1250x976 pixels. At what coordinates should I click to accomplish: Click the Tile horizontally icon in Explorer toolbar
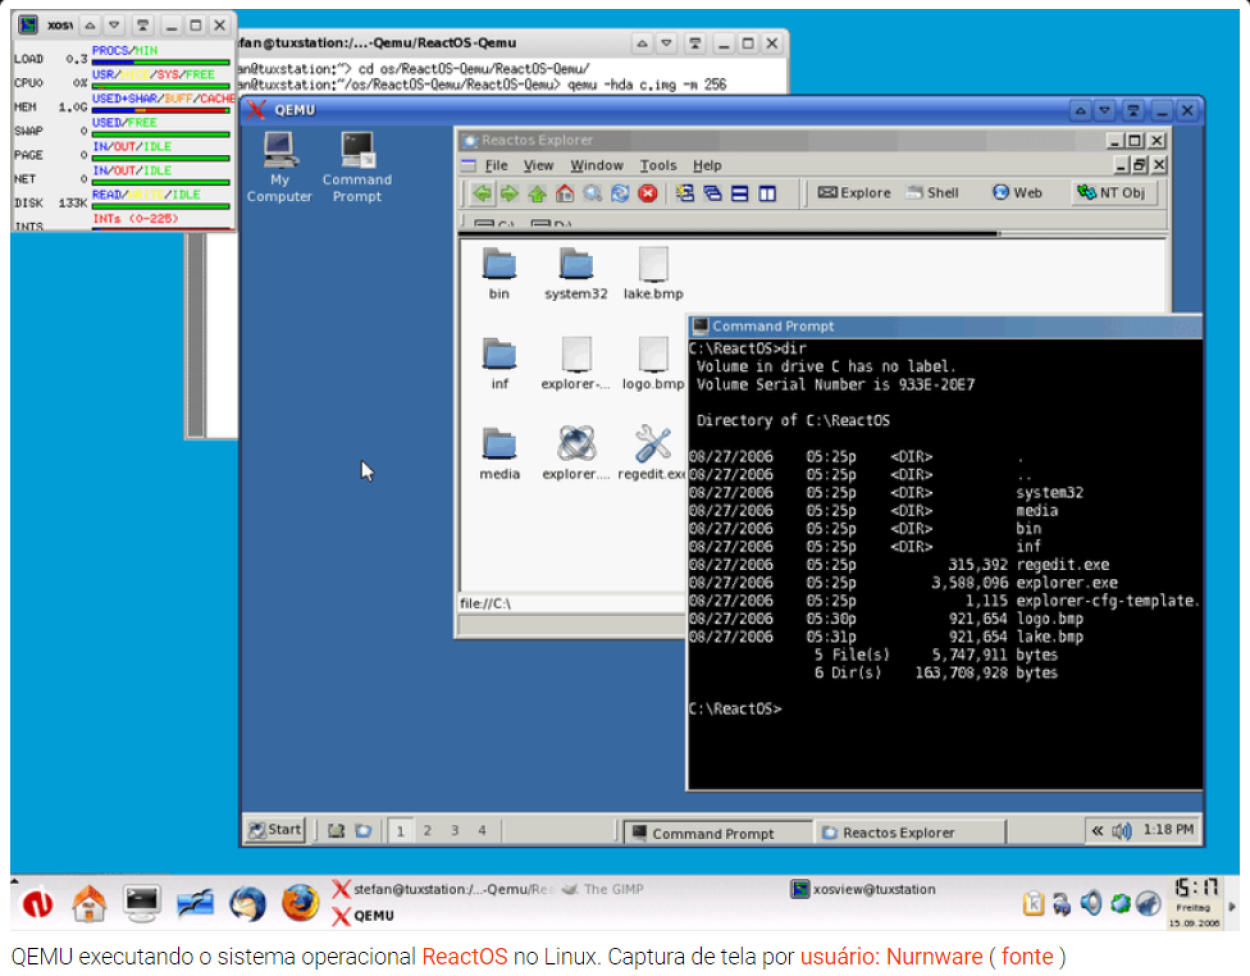click(740, 193)
